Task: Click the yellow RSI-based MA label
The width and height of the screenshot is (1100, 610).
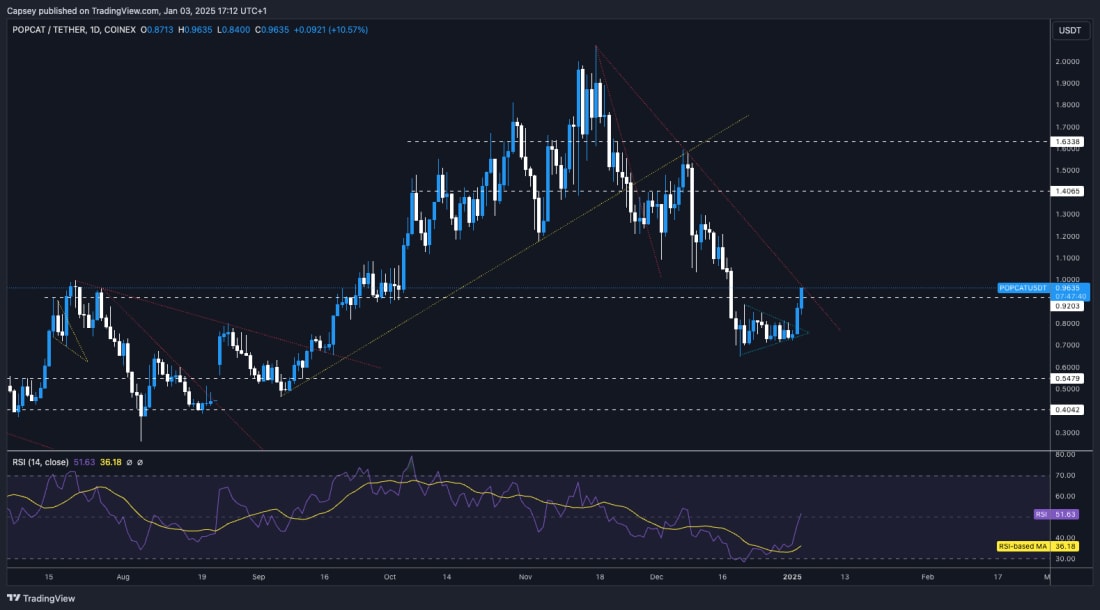Action: point(1038,546)
